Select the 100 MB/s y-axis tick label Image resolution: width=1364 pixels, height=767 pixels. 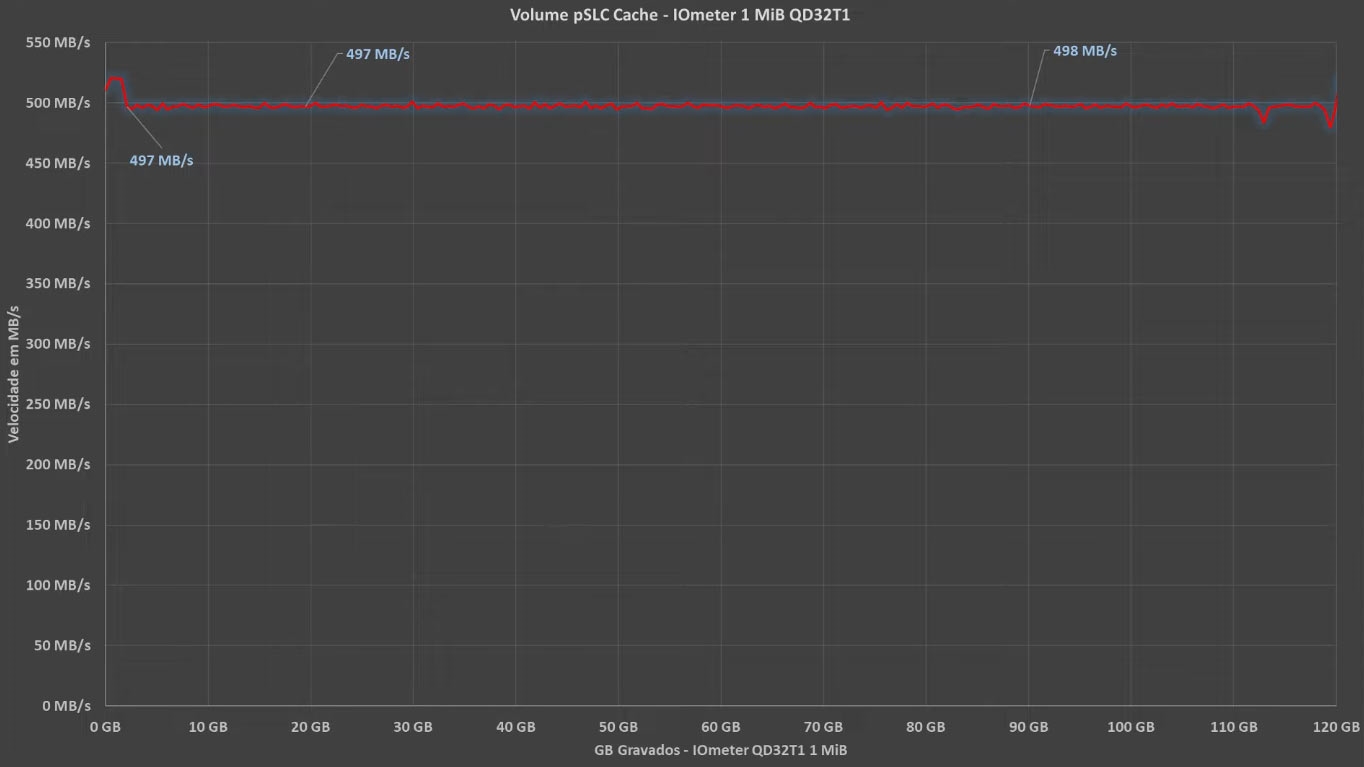coord(58,585)
